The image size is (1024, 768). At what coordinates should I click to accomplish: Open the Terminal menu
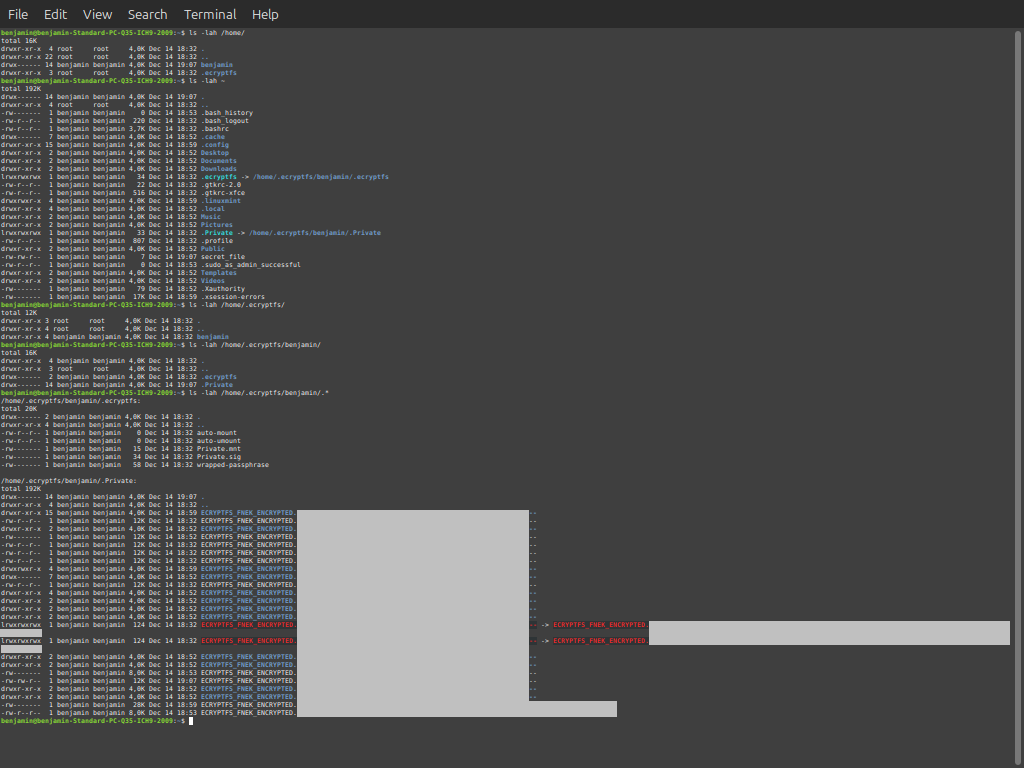coord(210,14)
